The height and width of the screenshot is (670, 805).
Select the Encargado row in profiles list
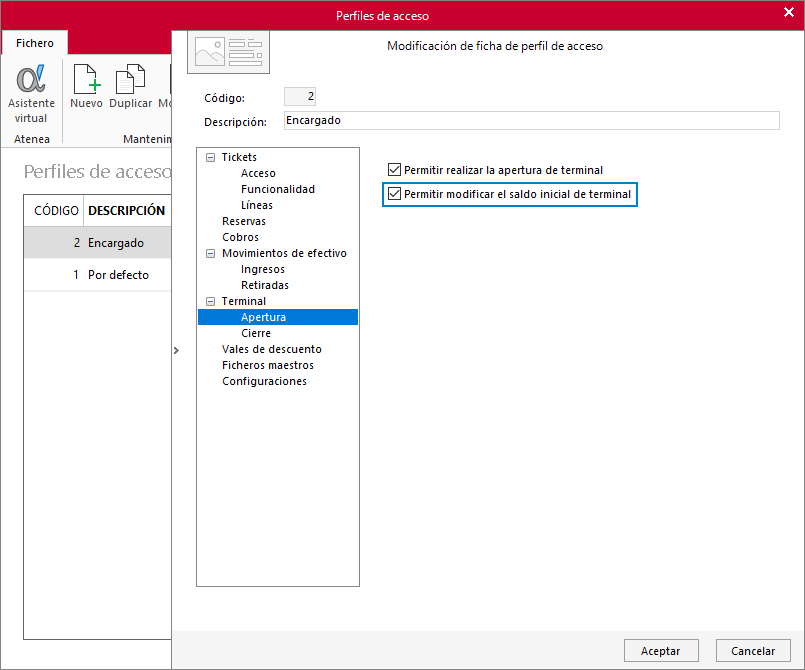(x=98, y=243)
